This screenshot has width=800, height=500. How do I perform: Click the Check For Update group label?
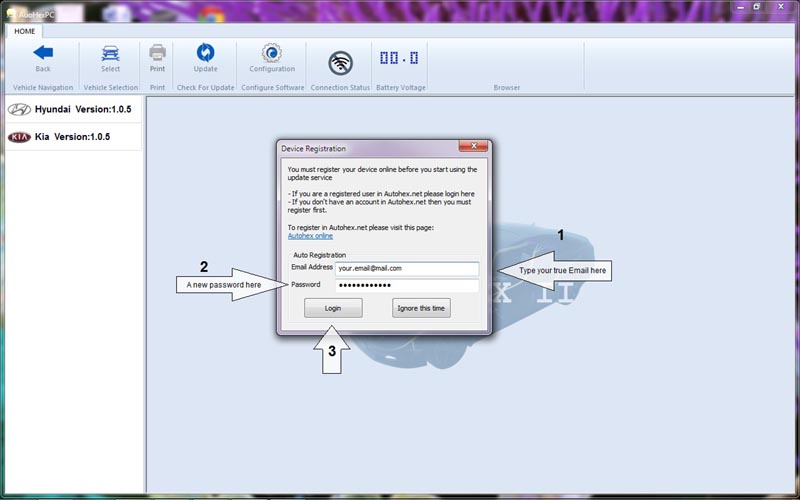[205, 88]
